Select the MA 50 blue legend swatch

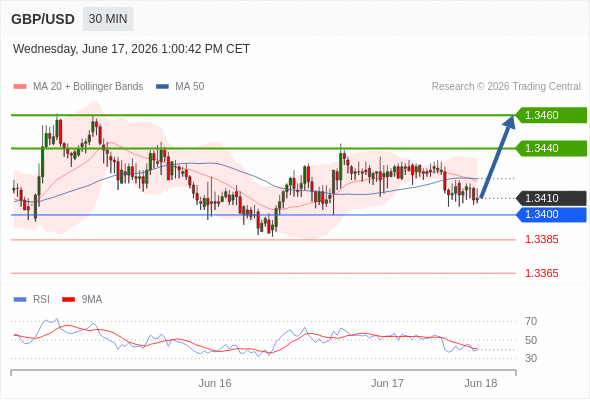(x=162, y=87)
